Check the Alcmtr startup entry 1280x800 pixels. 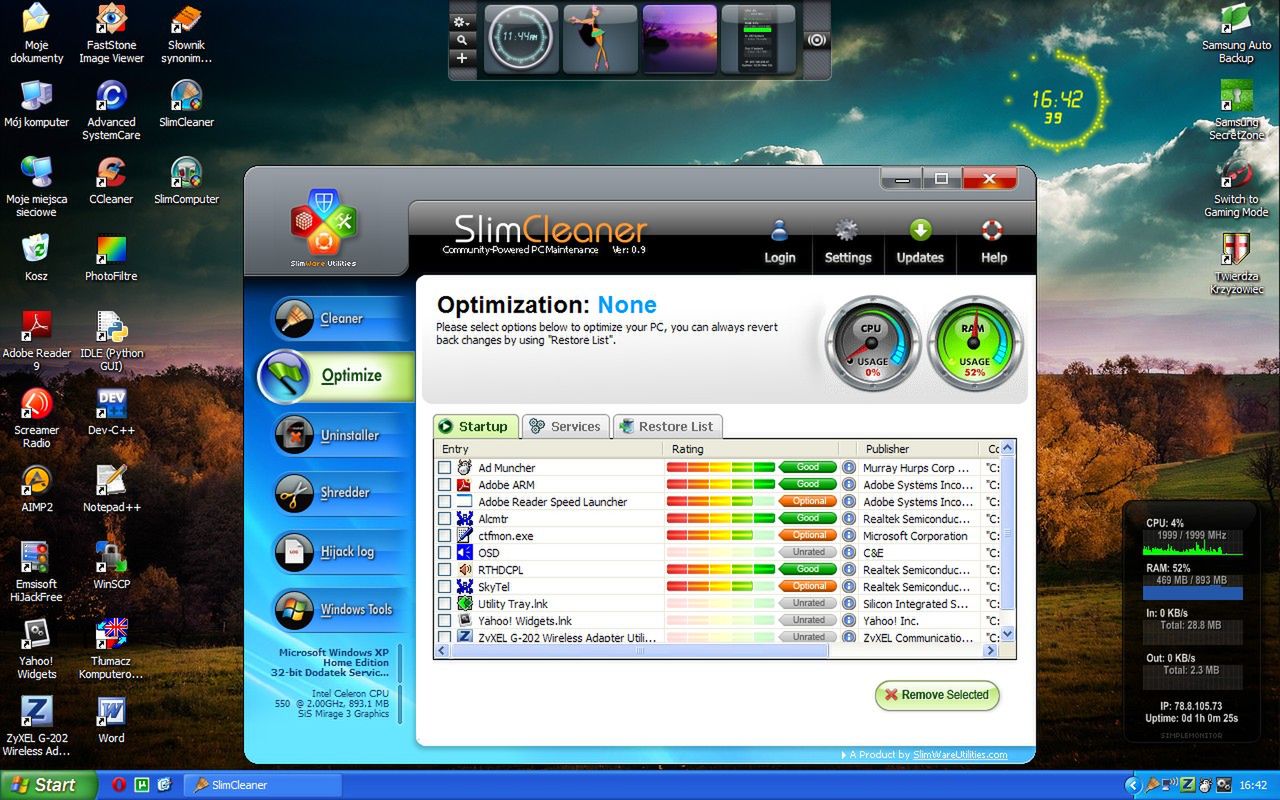[444, 519]
